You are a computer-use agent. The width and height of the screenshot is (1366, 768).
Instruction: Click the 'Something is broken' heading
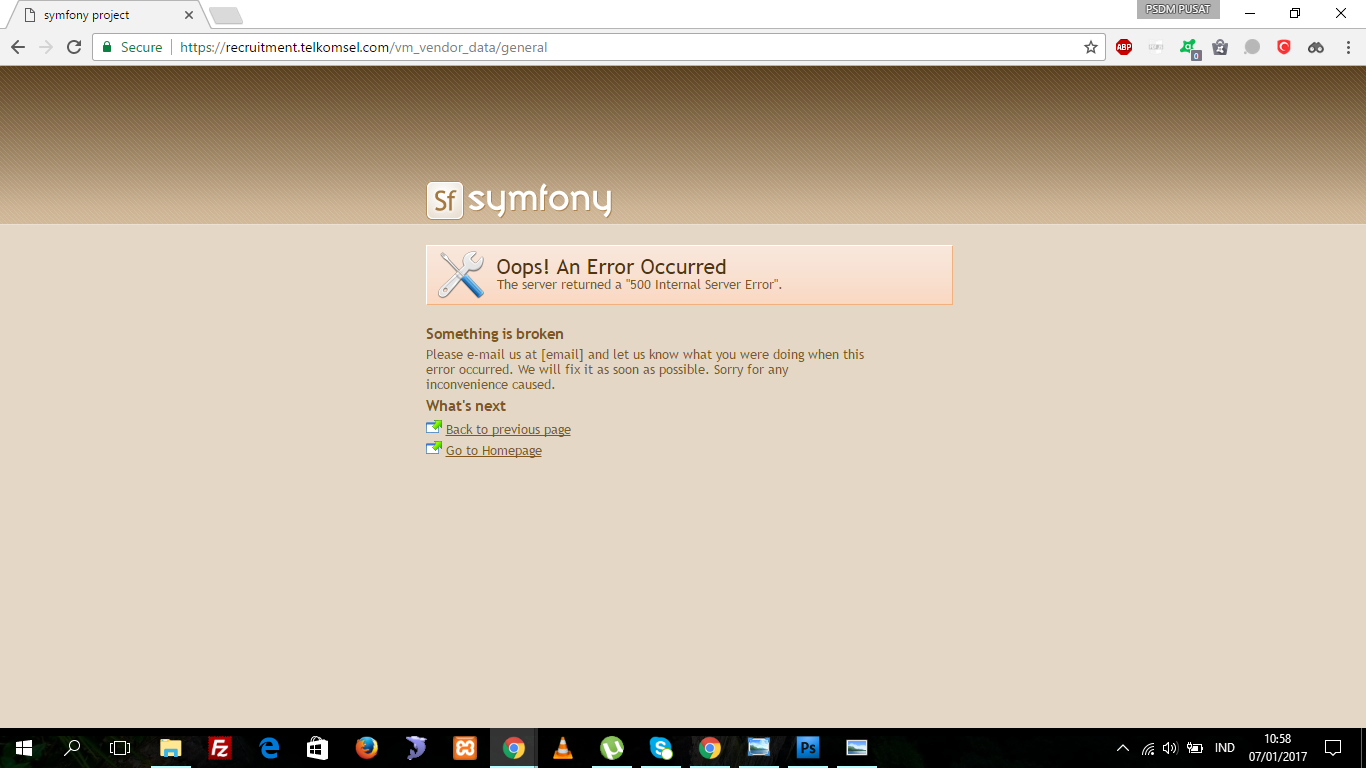click(495, 334)
